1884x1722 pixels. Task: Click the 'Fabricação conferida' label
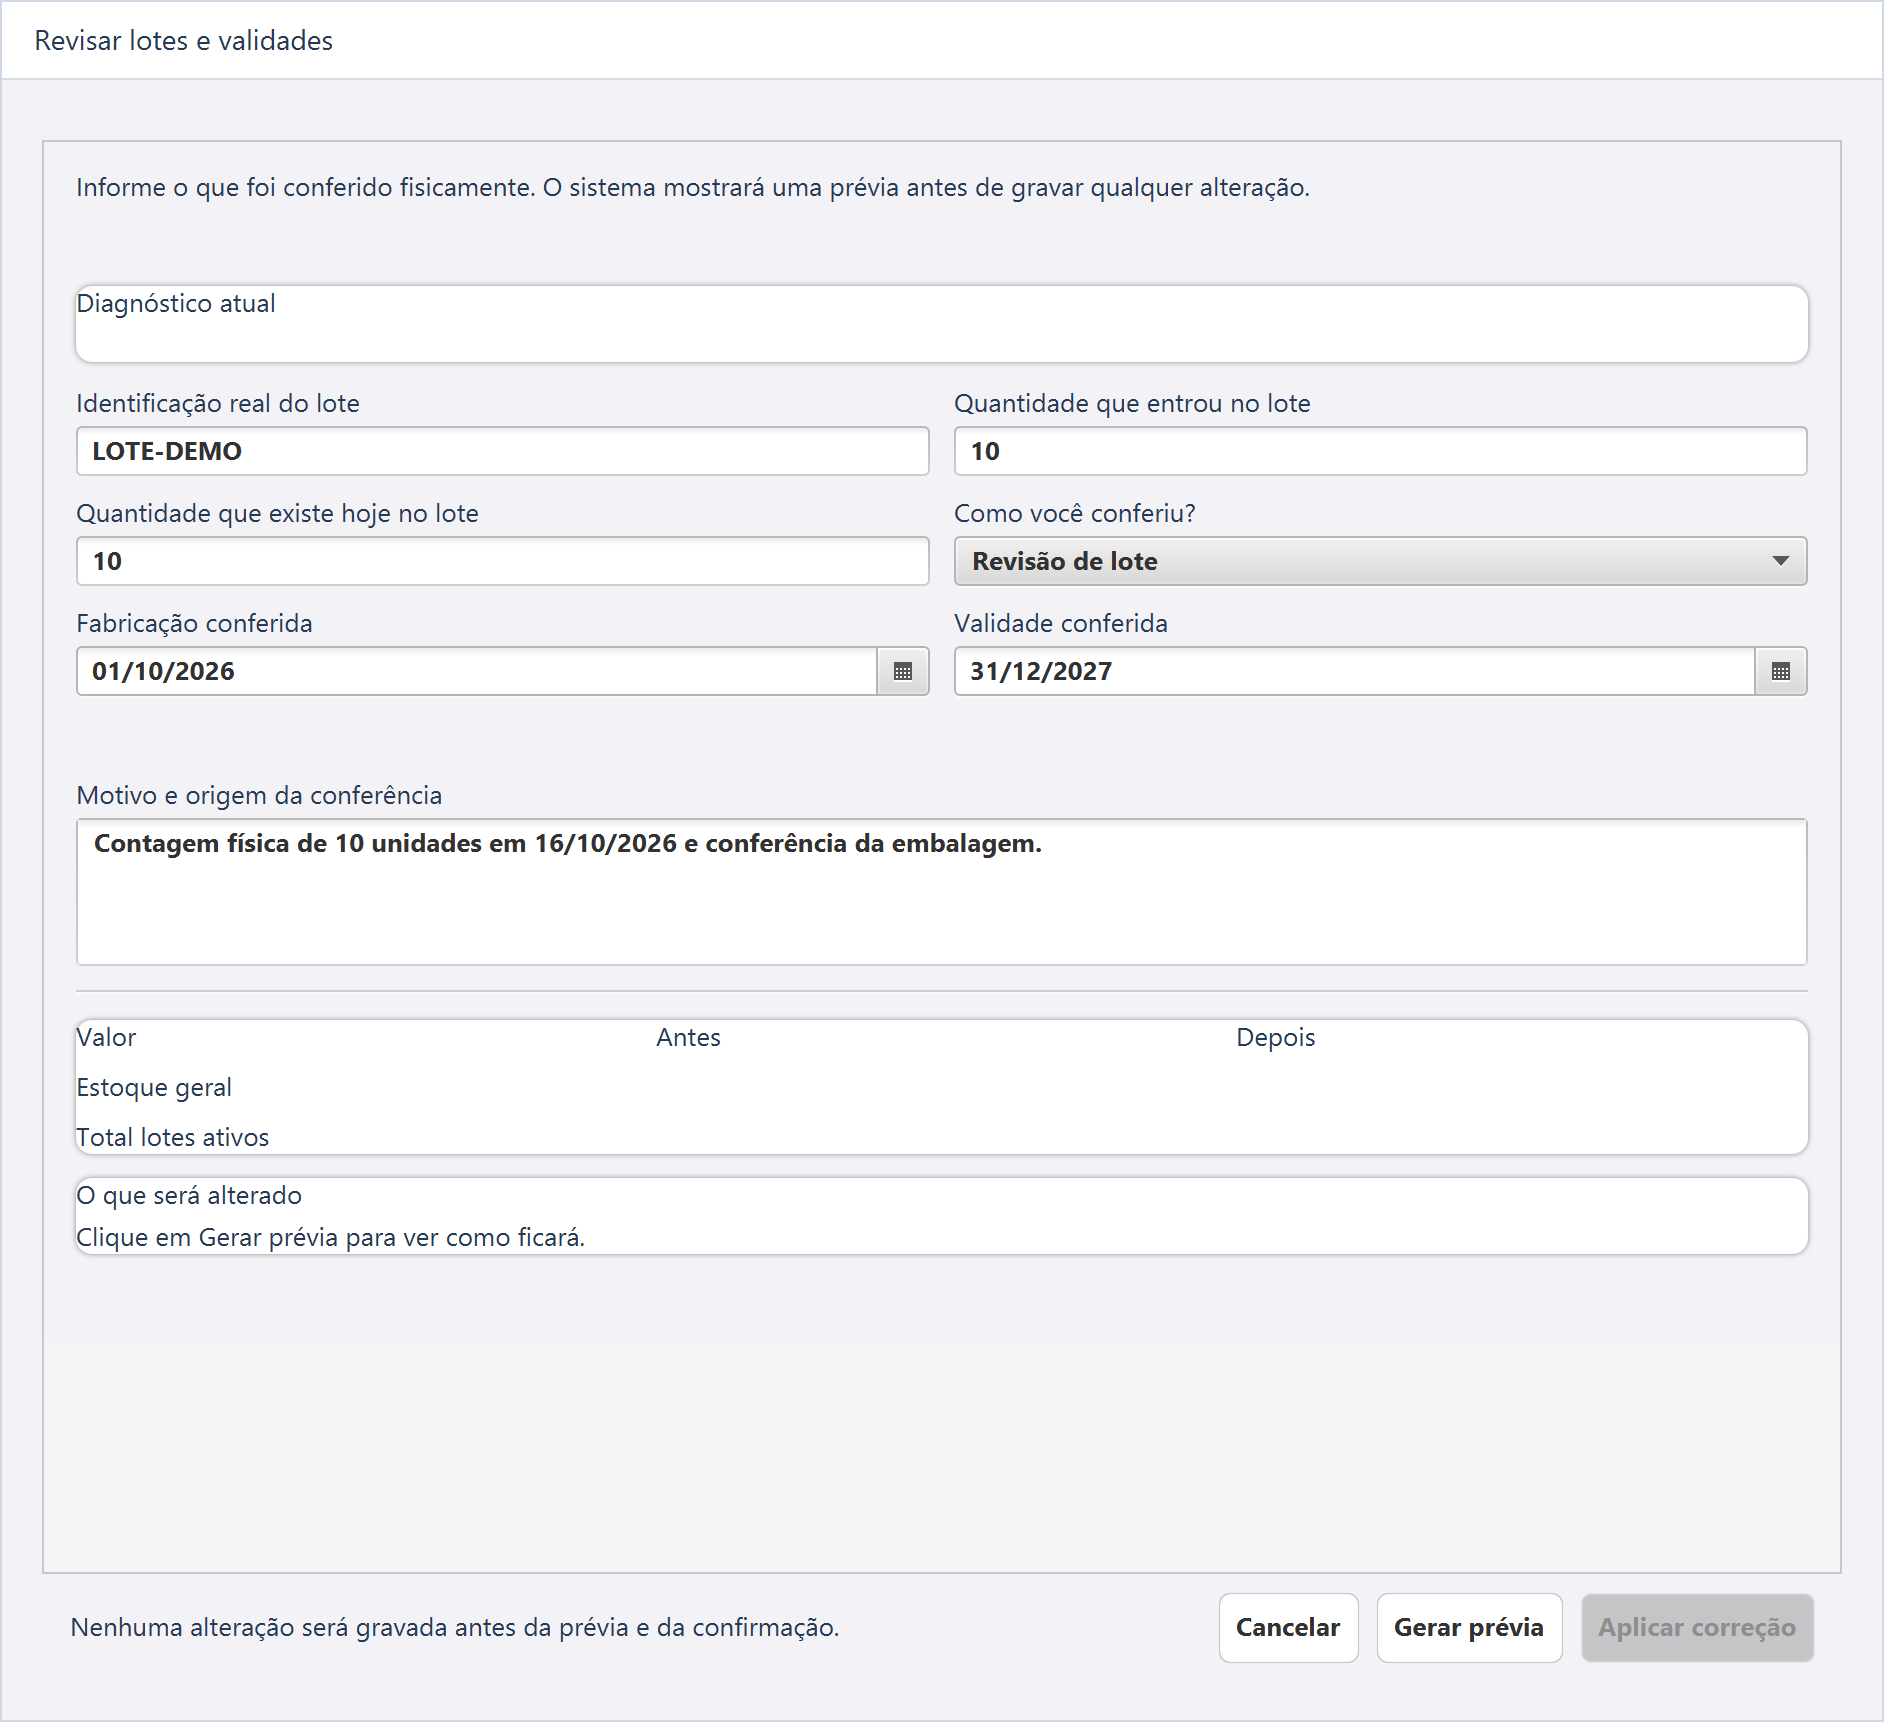(194, 623)
